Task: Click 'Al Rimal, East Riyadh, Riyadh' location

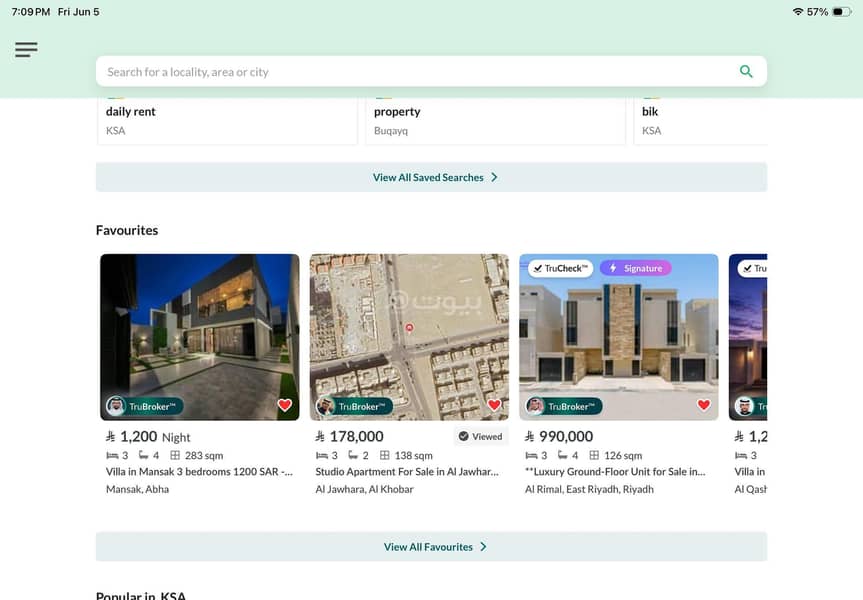Action: coord(589,489)
